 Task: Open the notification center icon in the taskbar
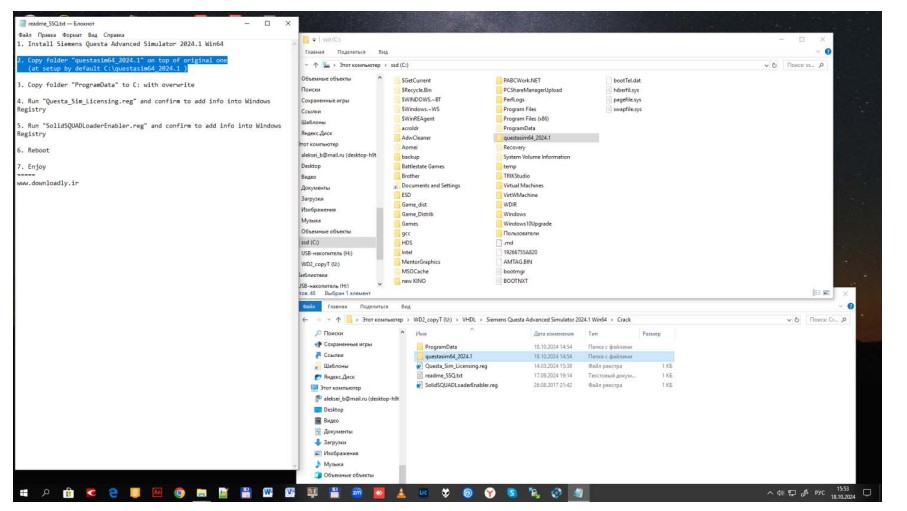click(867, 493)
